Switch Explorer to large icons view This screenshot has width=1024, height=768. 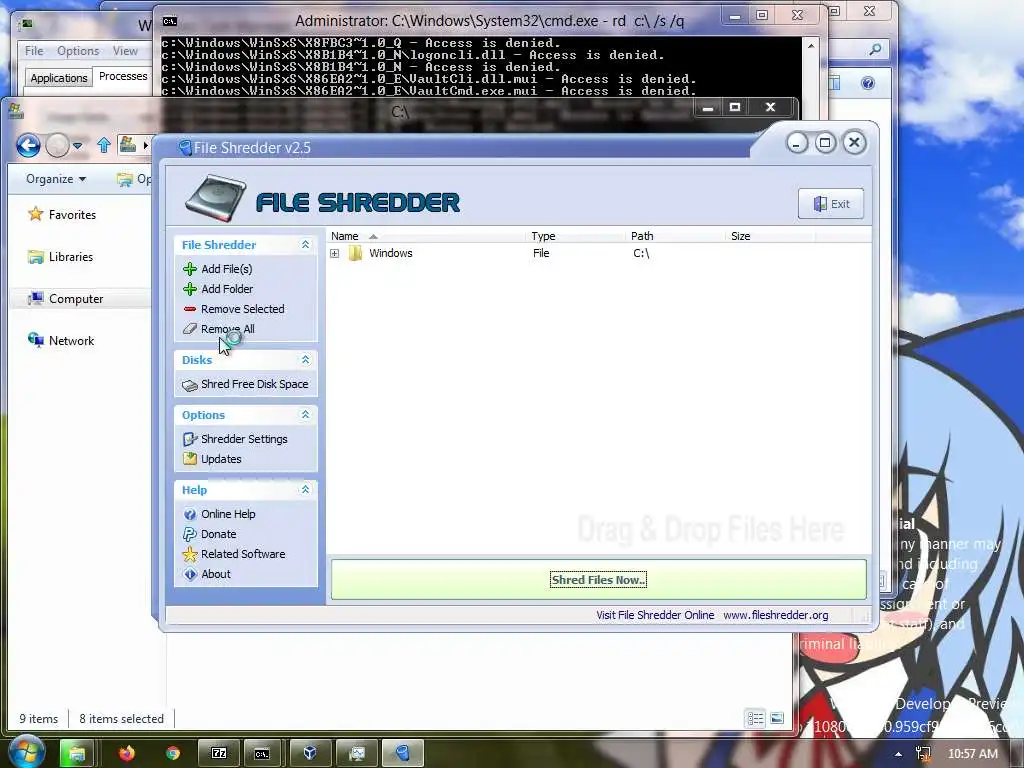pyautogui.click(x=777, y=718)
